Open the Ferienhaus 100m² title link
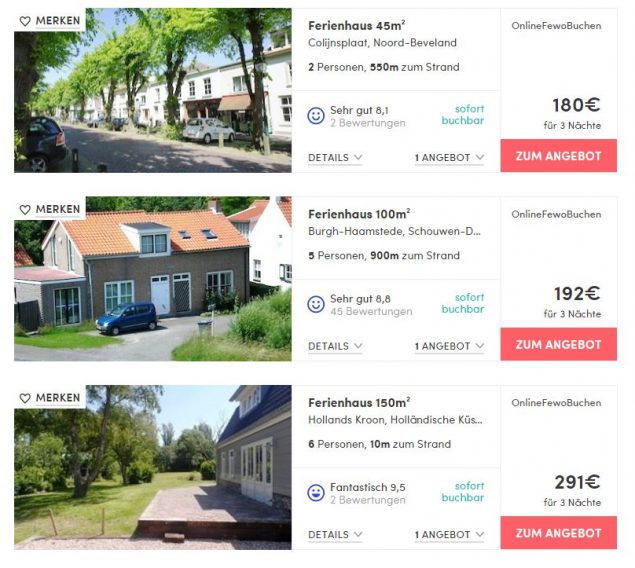 pyautogui.click(x=359, y=214)
